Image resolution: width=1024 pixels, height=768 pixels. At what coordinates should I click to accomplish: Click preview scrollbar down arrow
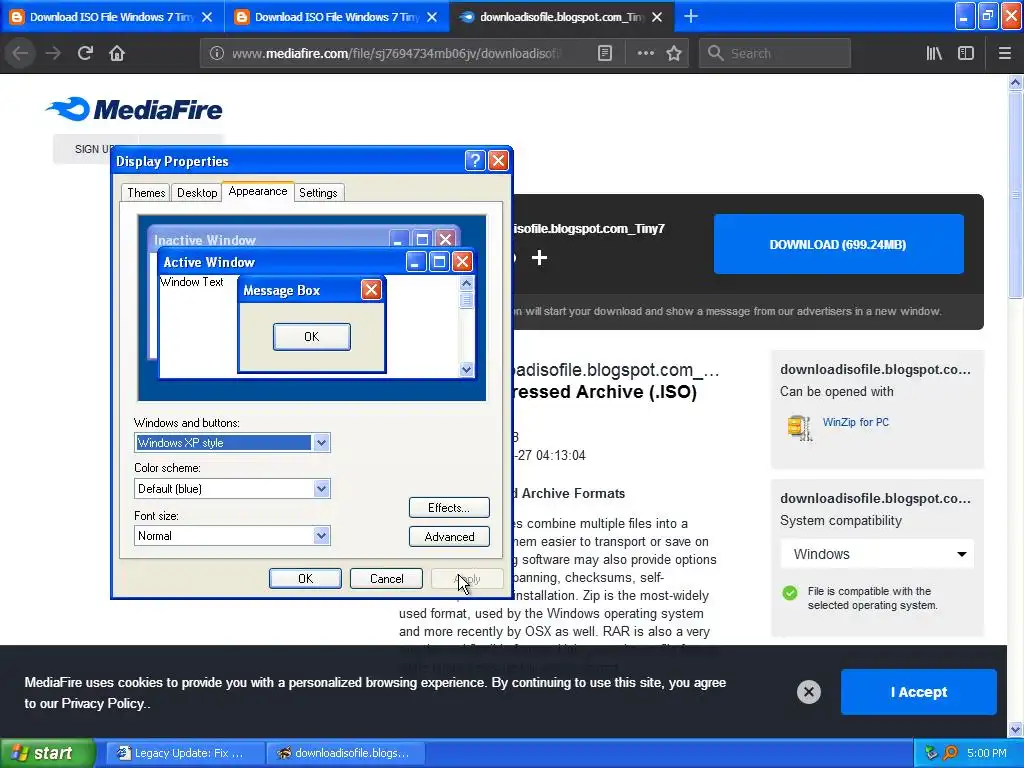(466, 369)
